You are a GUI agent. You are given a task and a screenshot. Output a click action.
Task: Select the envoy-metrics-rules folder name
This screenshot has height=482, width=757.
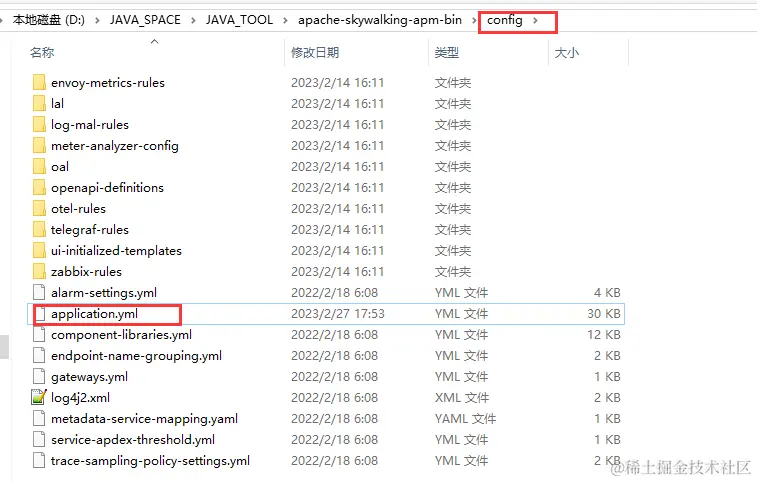(108, 83)
